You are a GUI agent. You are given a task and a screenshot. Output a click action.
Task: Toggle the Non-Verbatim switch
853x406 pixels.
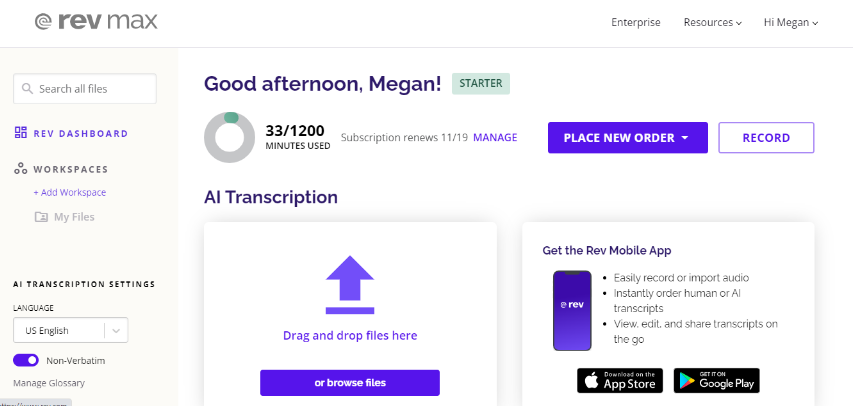(x=26, y=360)
